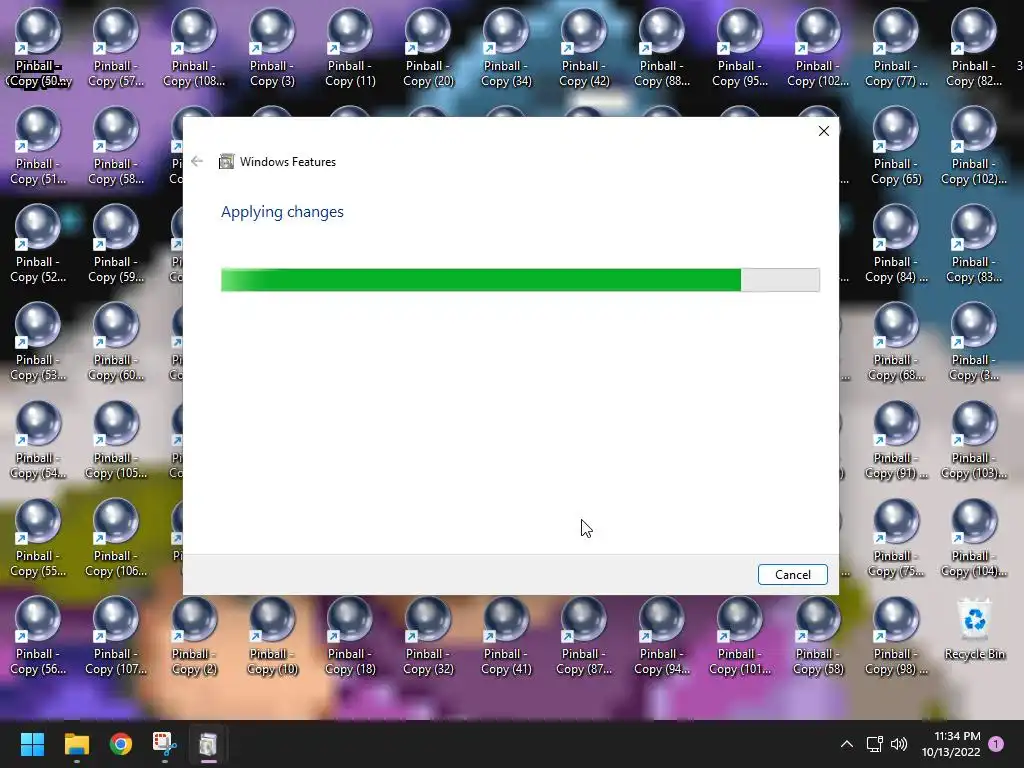Select Pinball - Copy (82 shortcut

tap(974, 49)
